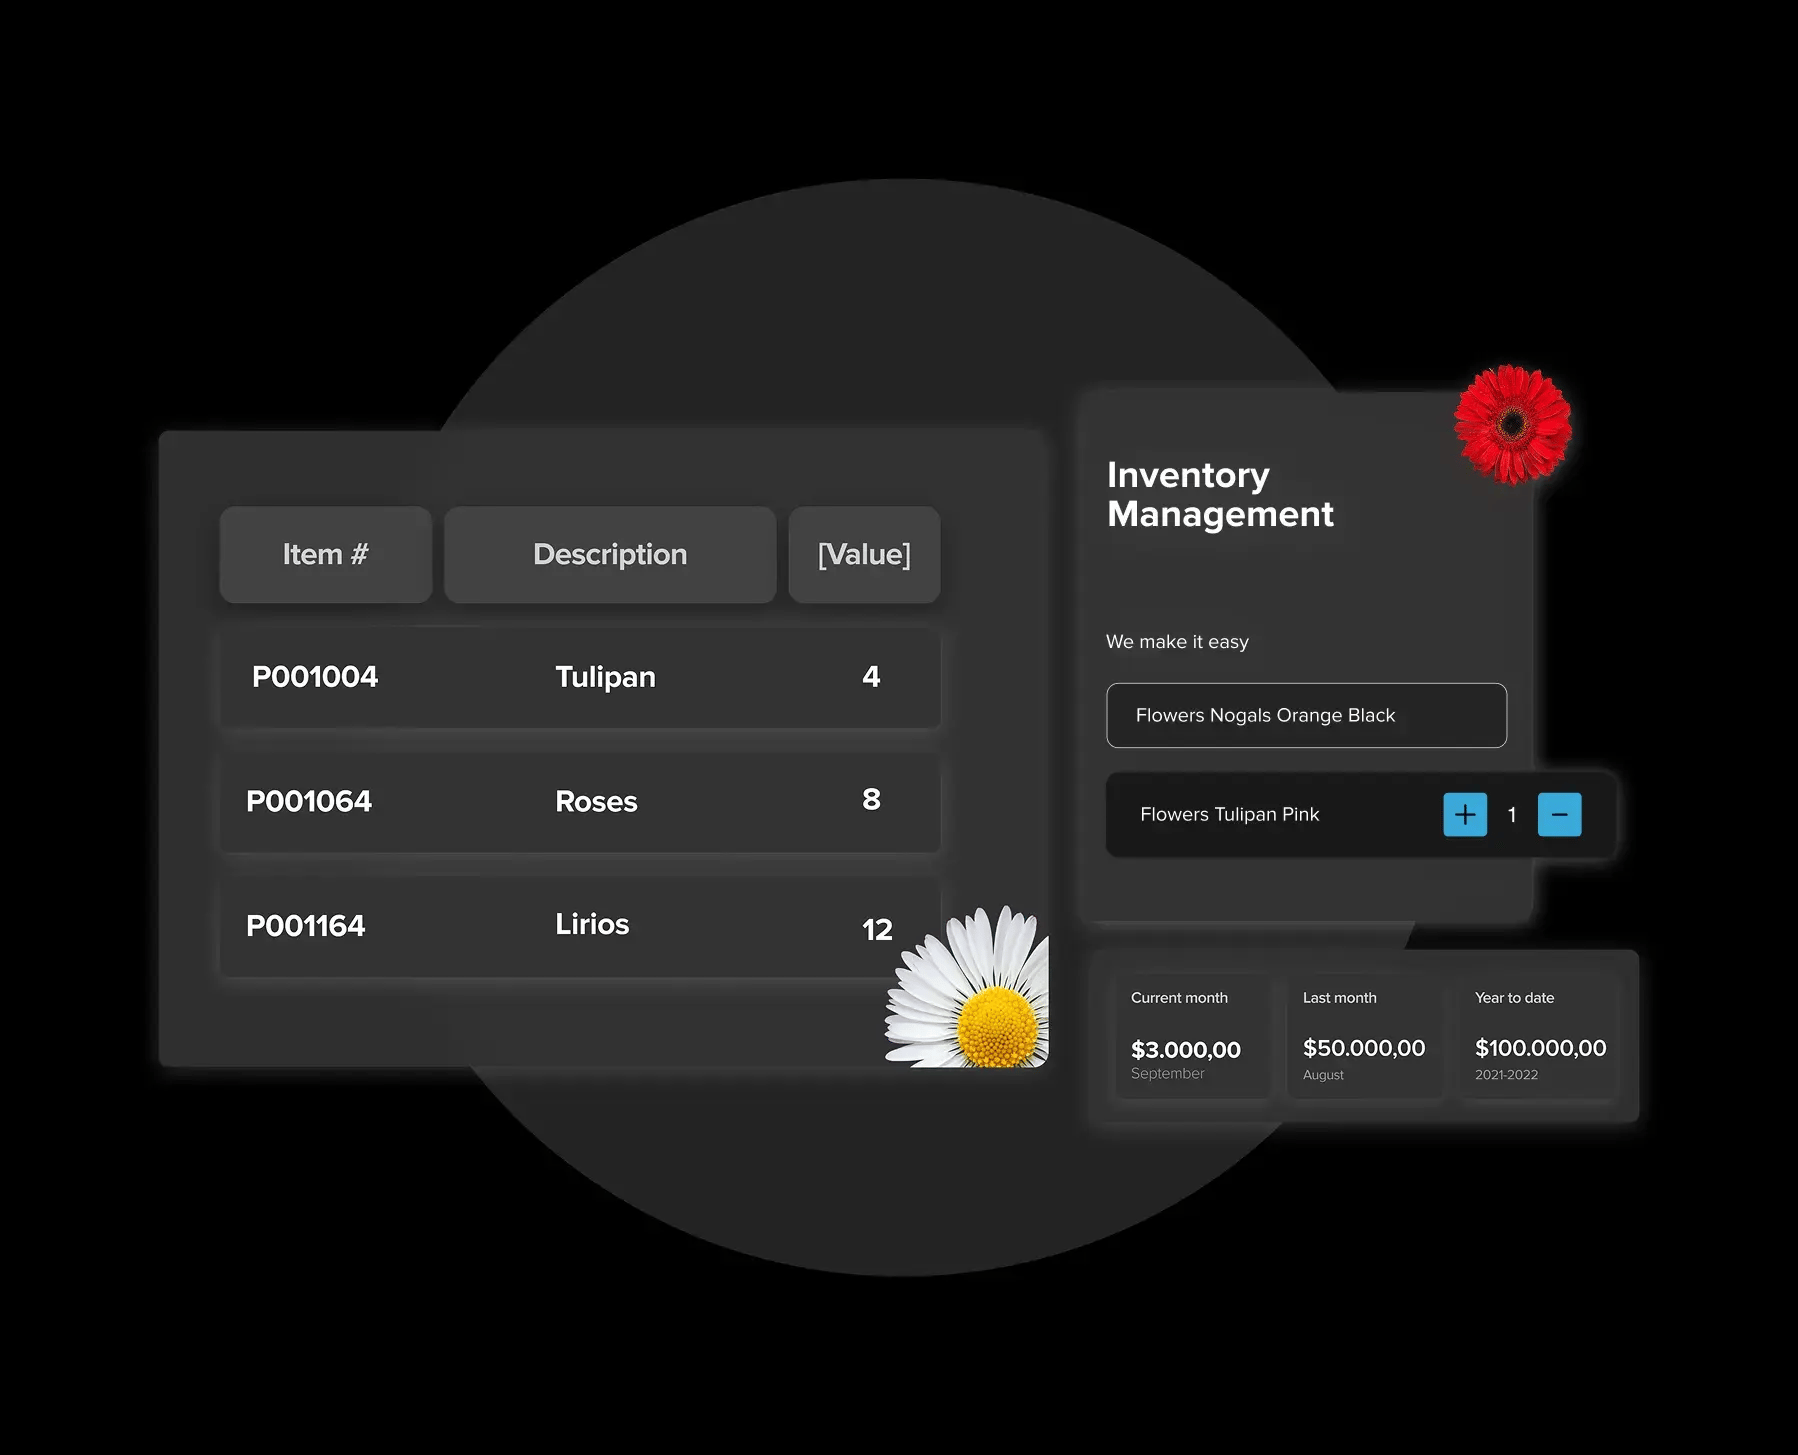Screen dimensions: 1798x1455
Task: Click the blue plus quantity button
Action: (1464, 815)
